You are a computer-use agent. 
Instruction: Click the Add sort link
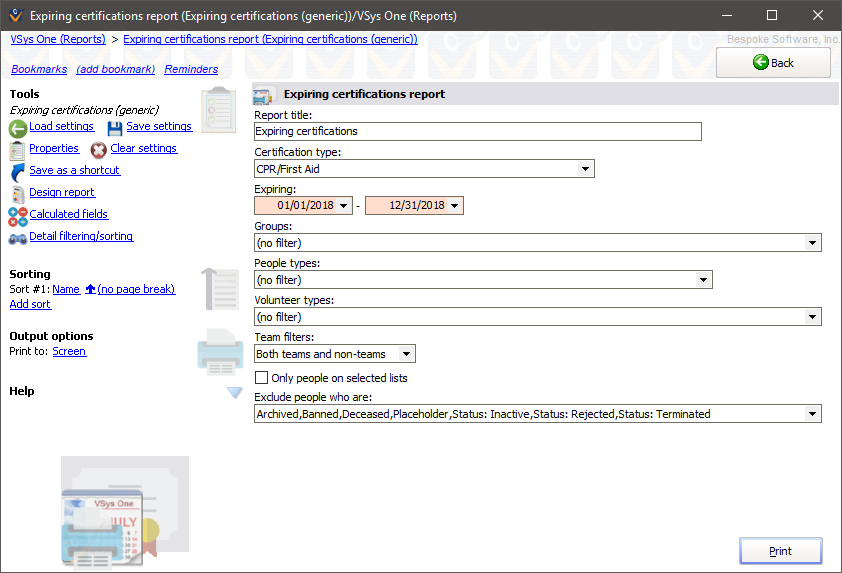click(x=30, y=304)
